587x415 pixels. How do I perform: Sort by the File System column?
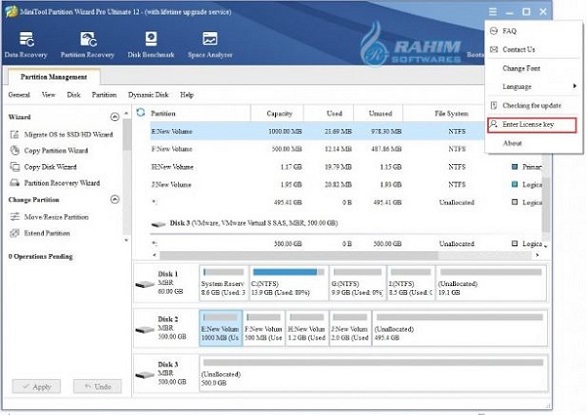coord(451,113)
